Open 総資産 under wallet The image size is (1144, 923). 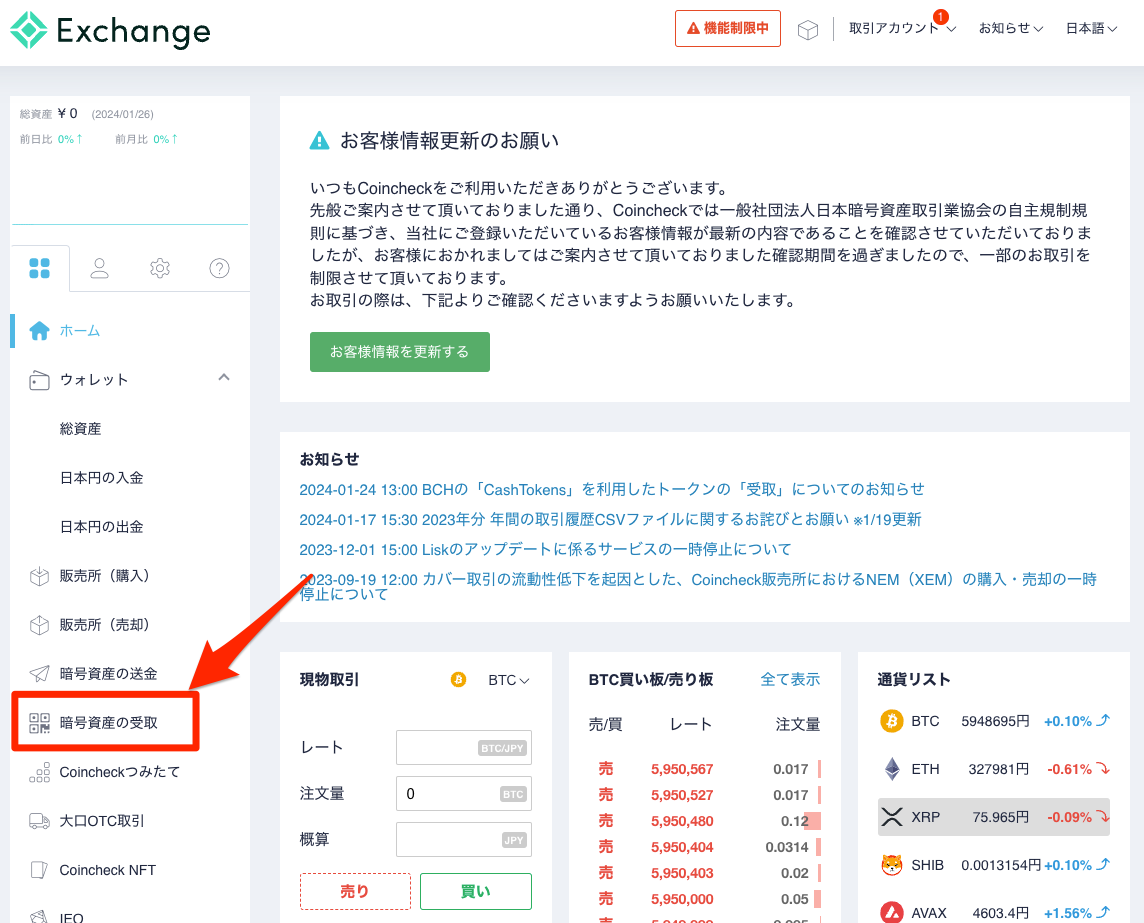[x=80, y=429]
